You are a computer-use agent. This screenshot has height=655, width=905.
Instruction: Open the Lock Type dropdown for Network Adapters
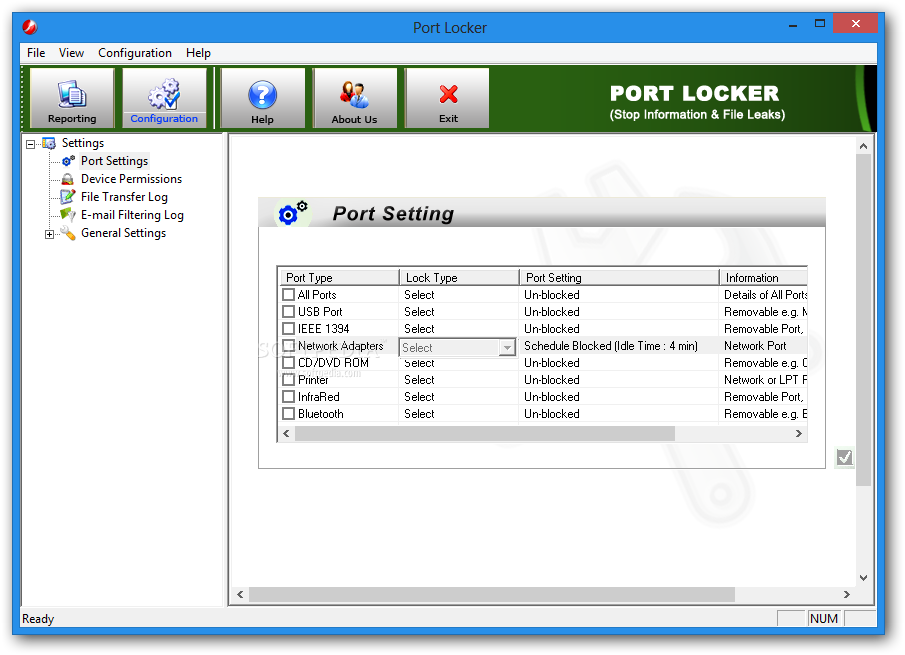pyautogui.click(x=507, y=345)
